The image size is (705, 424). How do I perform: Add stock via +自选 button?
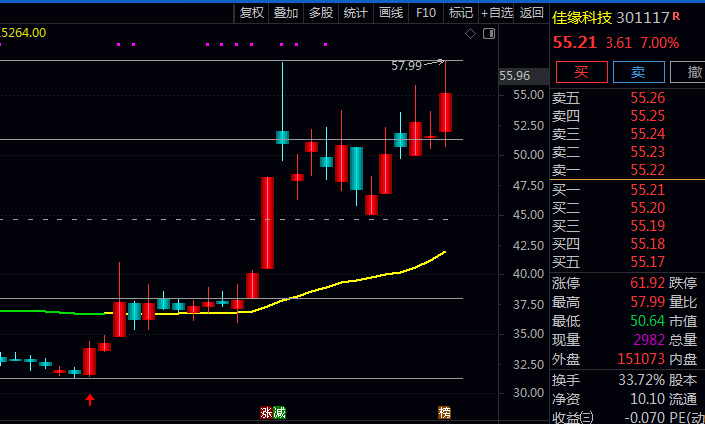point(496,13)
